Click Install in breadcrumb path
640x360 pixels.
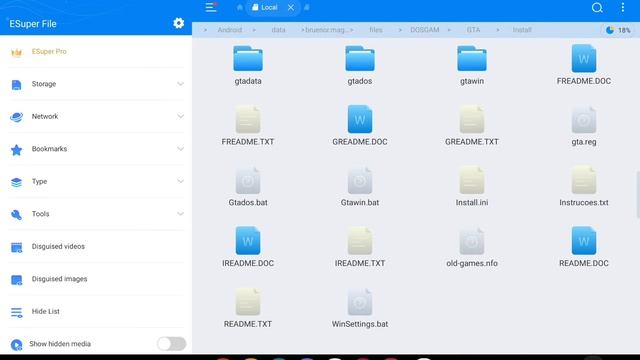pyautogui.click(x=522, y=30)
